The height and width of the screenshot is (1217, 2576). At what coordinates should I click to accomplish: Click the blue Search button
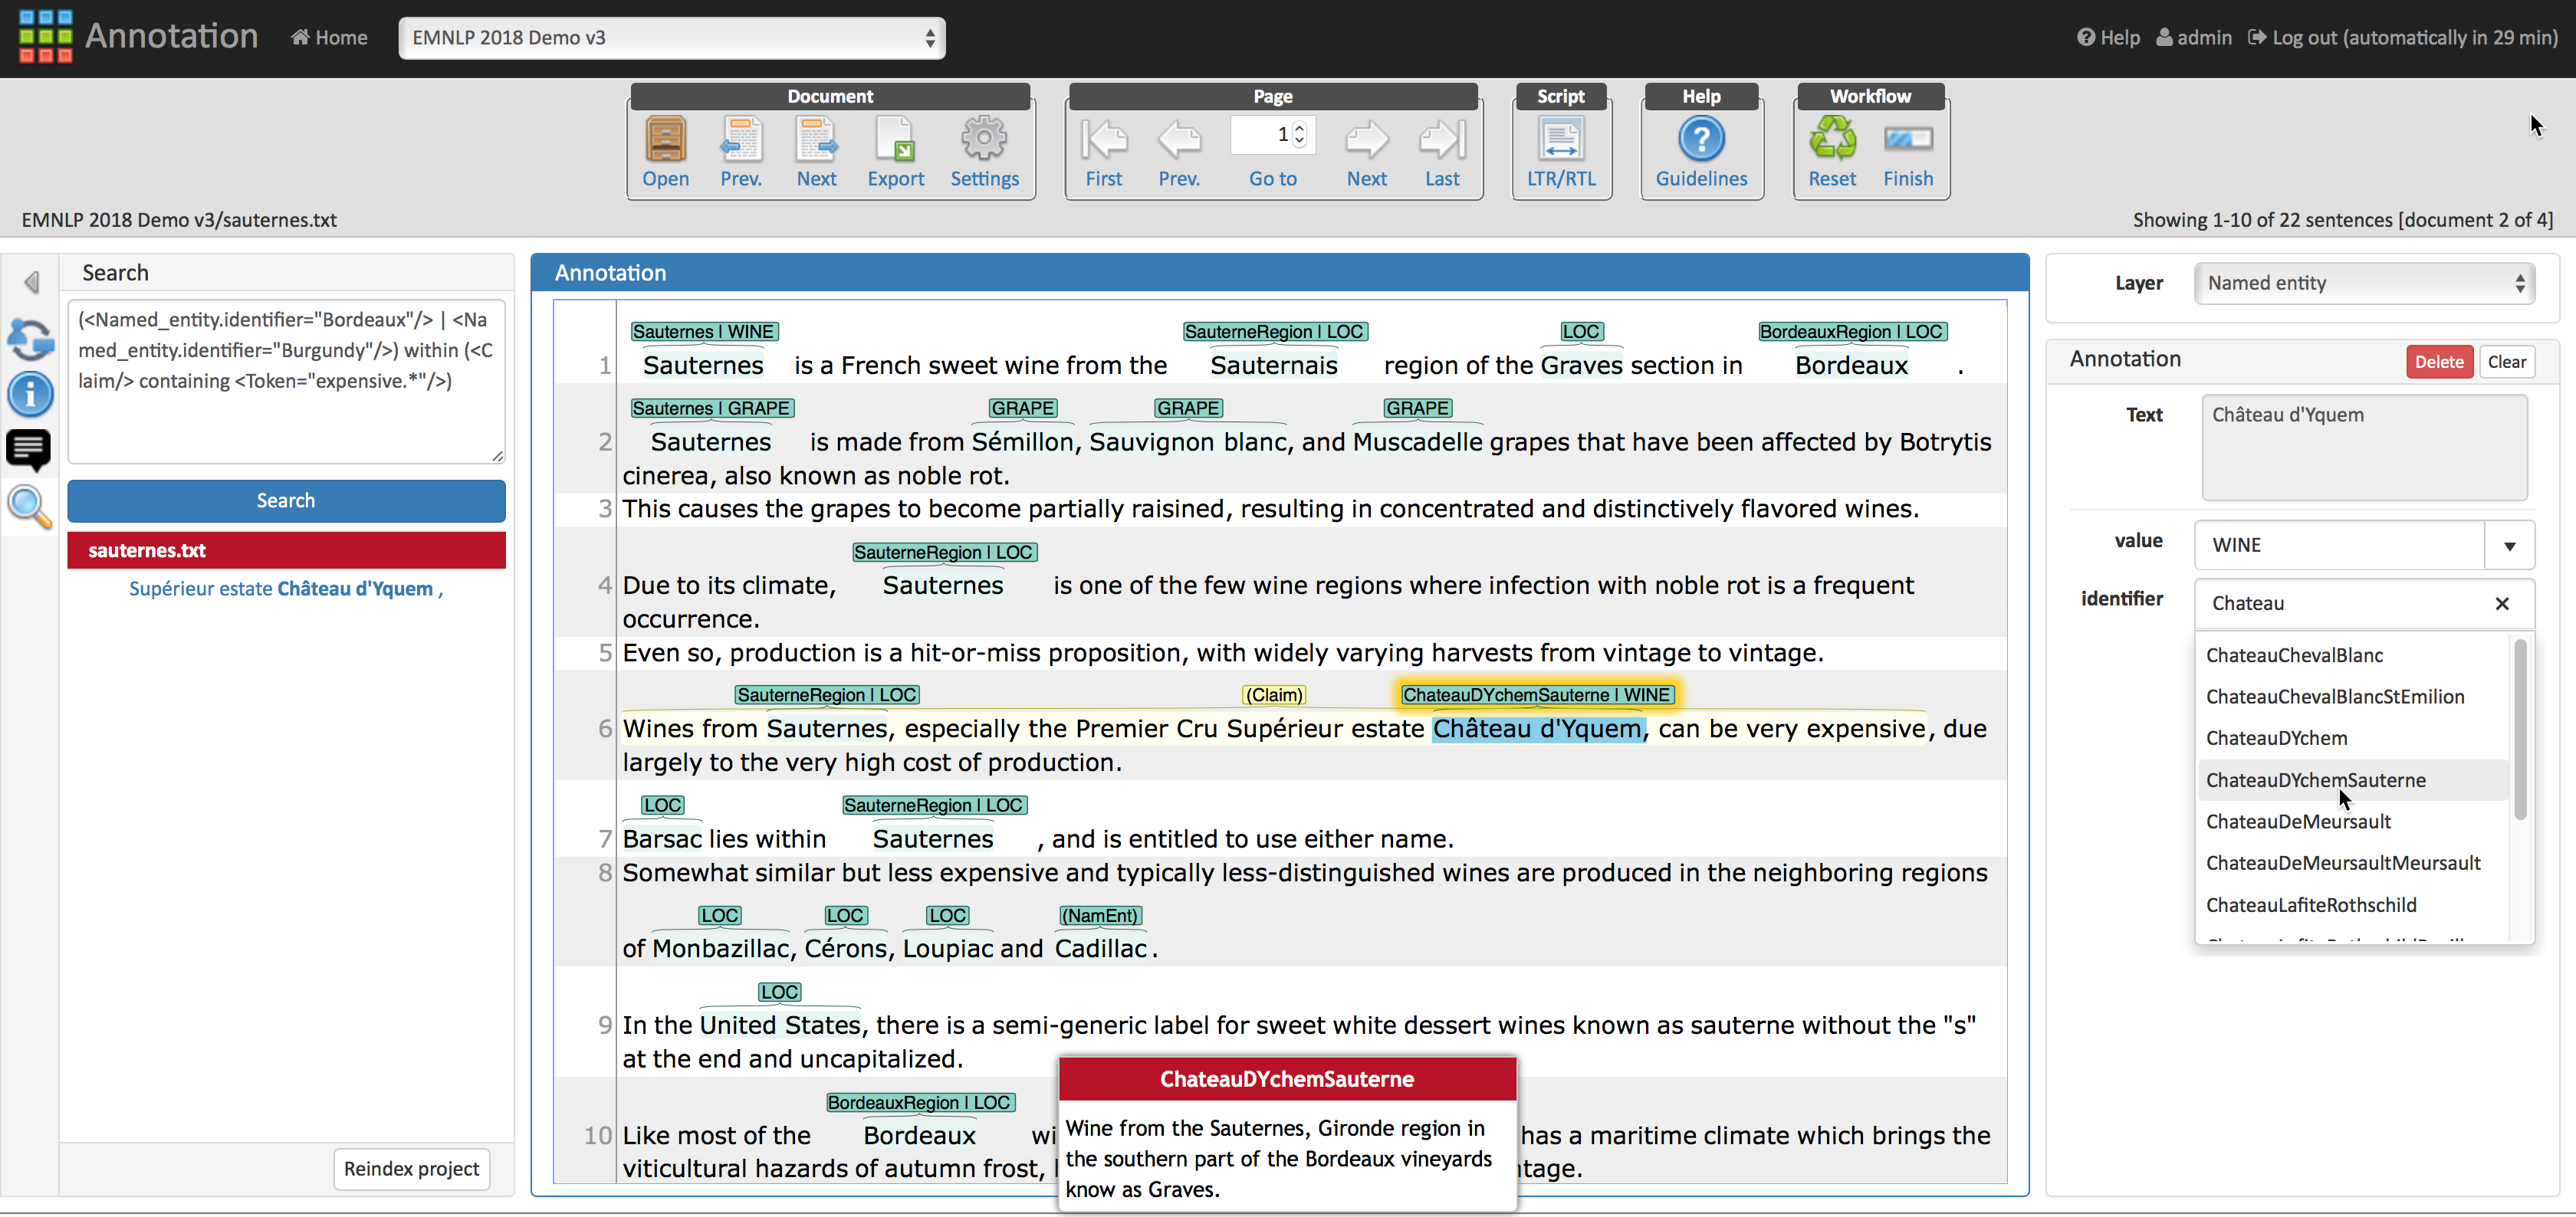(x=286, y=500)
